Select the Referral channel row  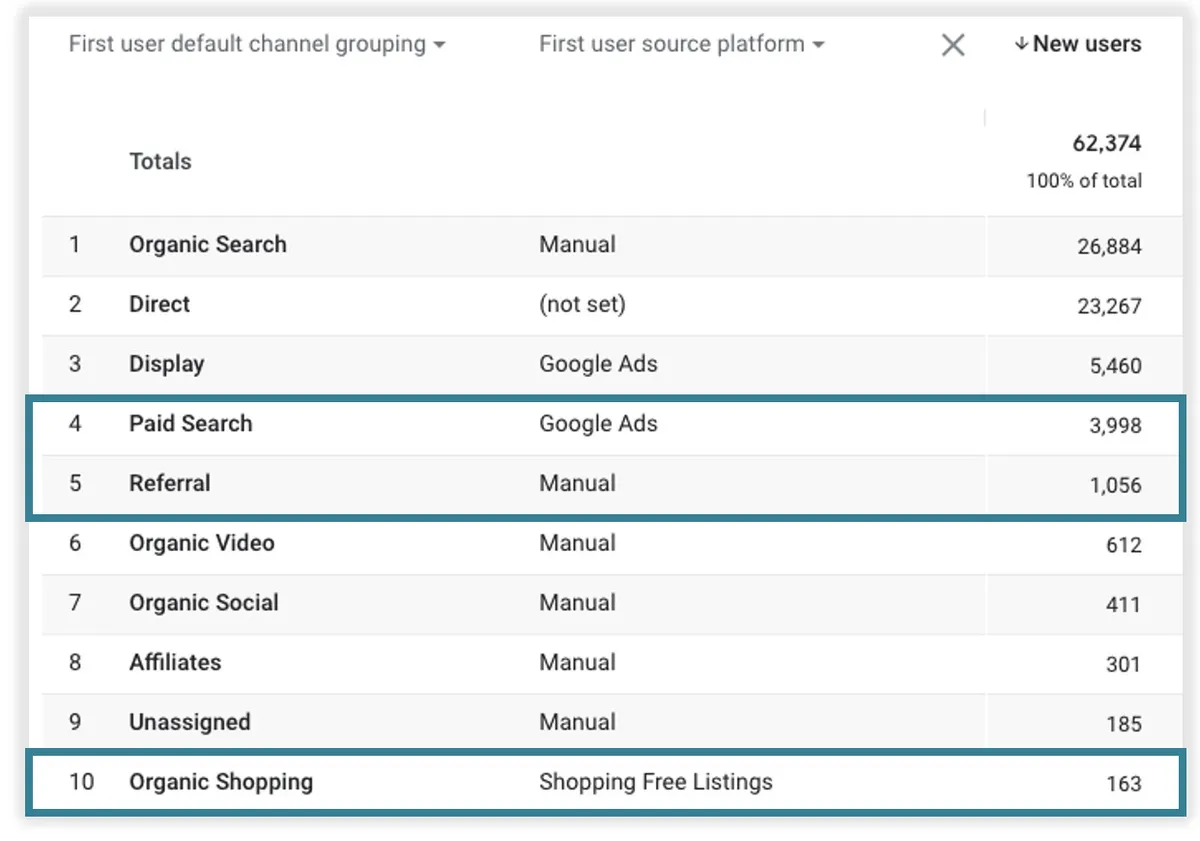pyautogui.click(x=169, y=484)
